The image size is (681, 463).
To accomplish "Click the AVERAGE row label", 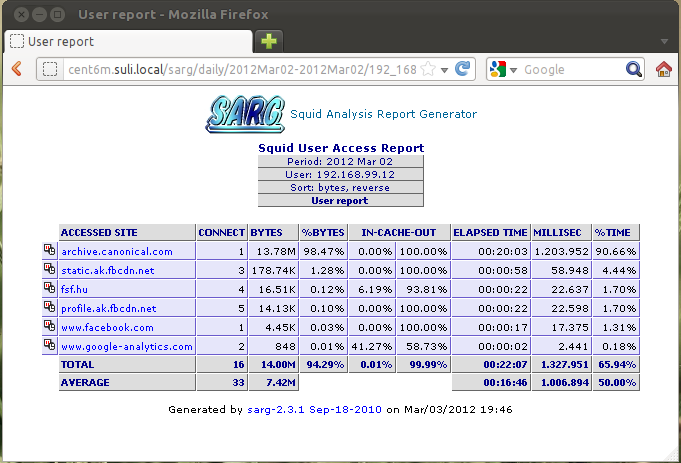I will [127, 383].
